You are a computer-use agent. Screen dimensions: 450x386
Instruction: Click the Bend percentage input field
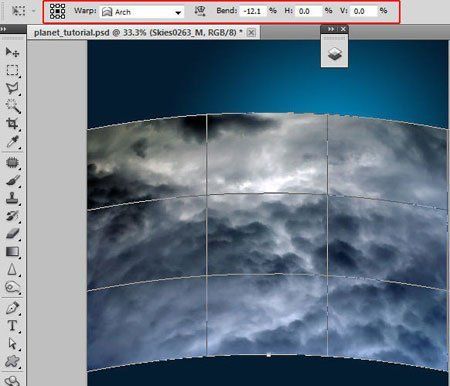tap(253, 11)
